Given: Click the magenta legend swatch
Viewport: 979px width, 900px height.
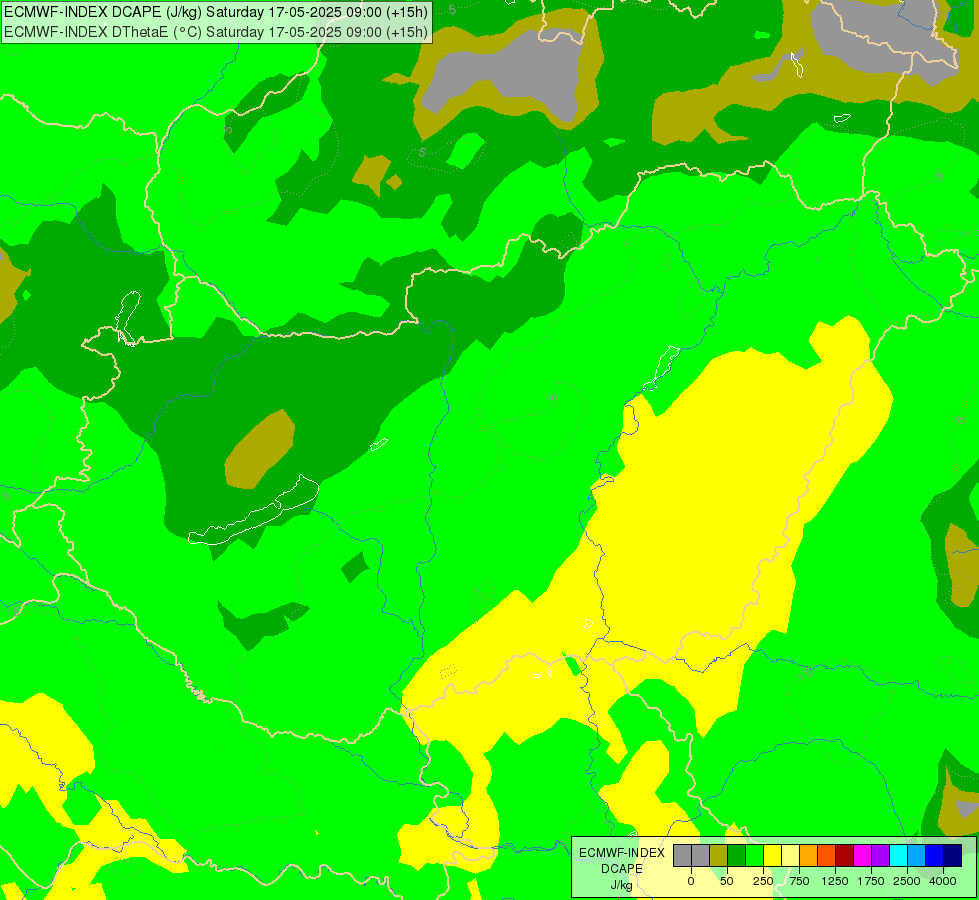Looking at the screenshot, I should [862, 856].
